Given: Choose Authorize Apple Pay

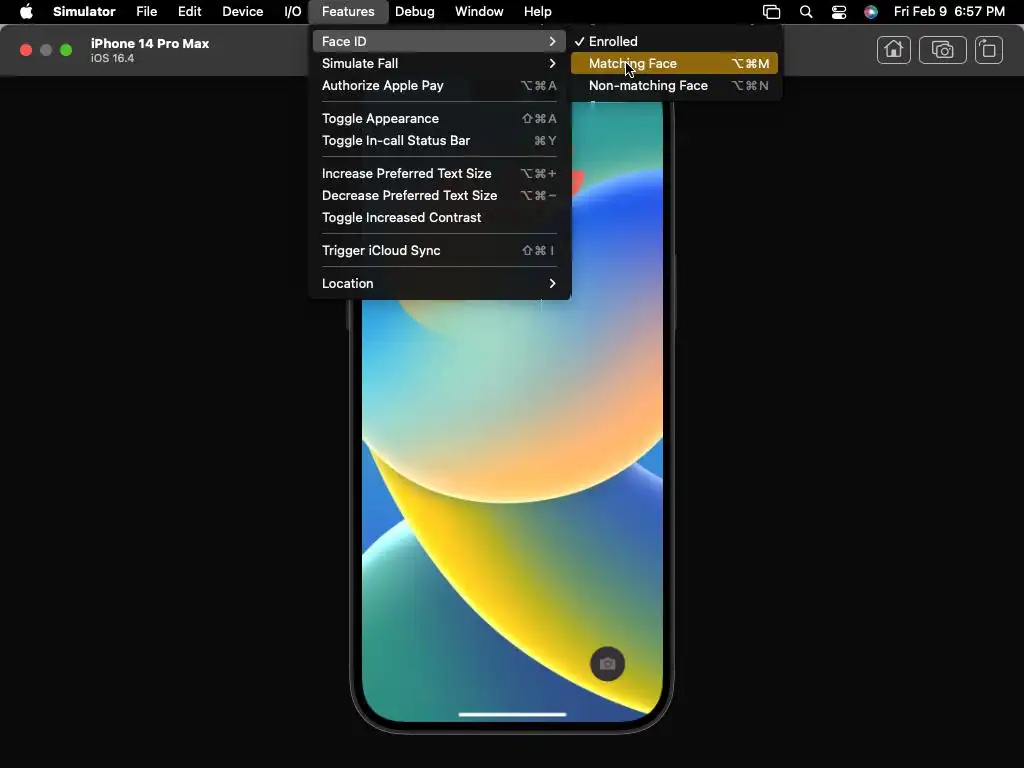Looking at the screenshot, I should tap(439, 86).
